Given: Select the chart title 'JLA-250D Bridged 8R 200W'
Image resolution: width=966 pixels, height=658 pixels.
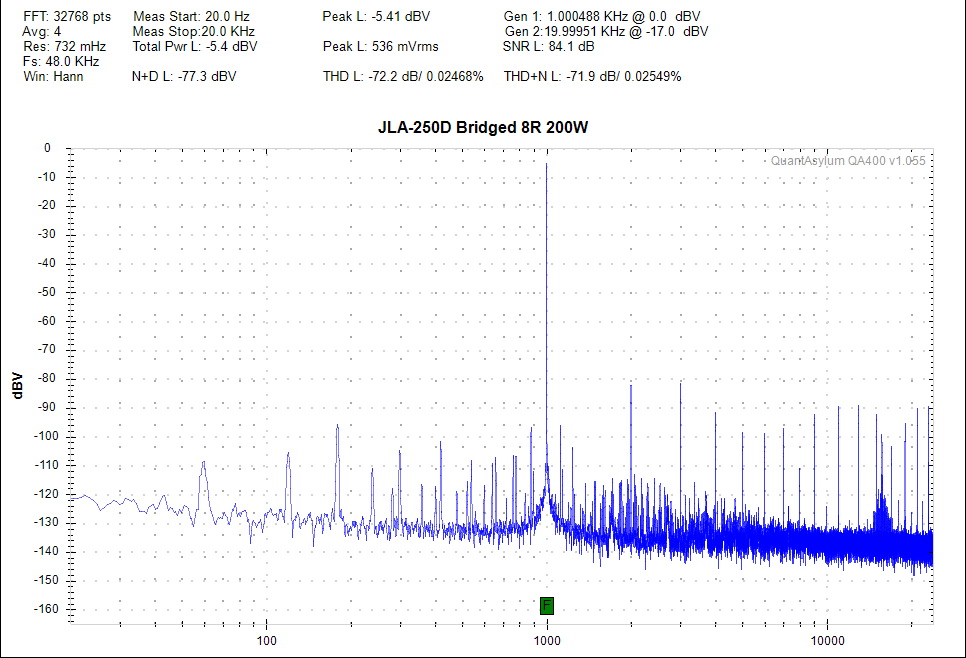Looking at the screenshot, I should point(482,128).
